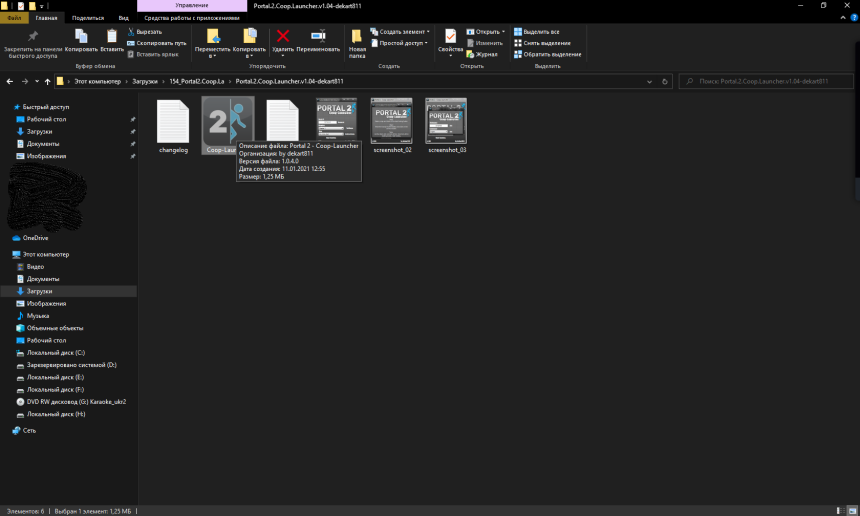The width and height of the screenshot is (860, 516).
Task: Open the Файл menu tab
Action: point(14,18)
